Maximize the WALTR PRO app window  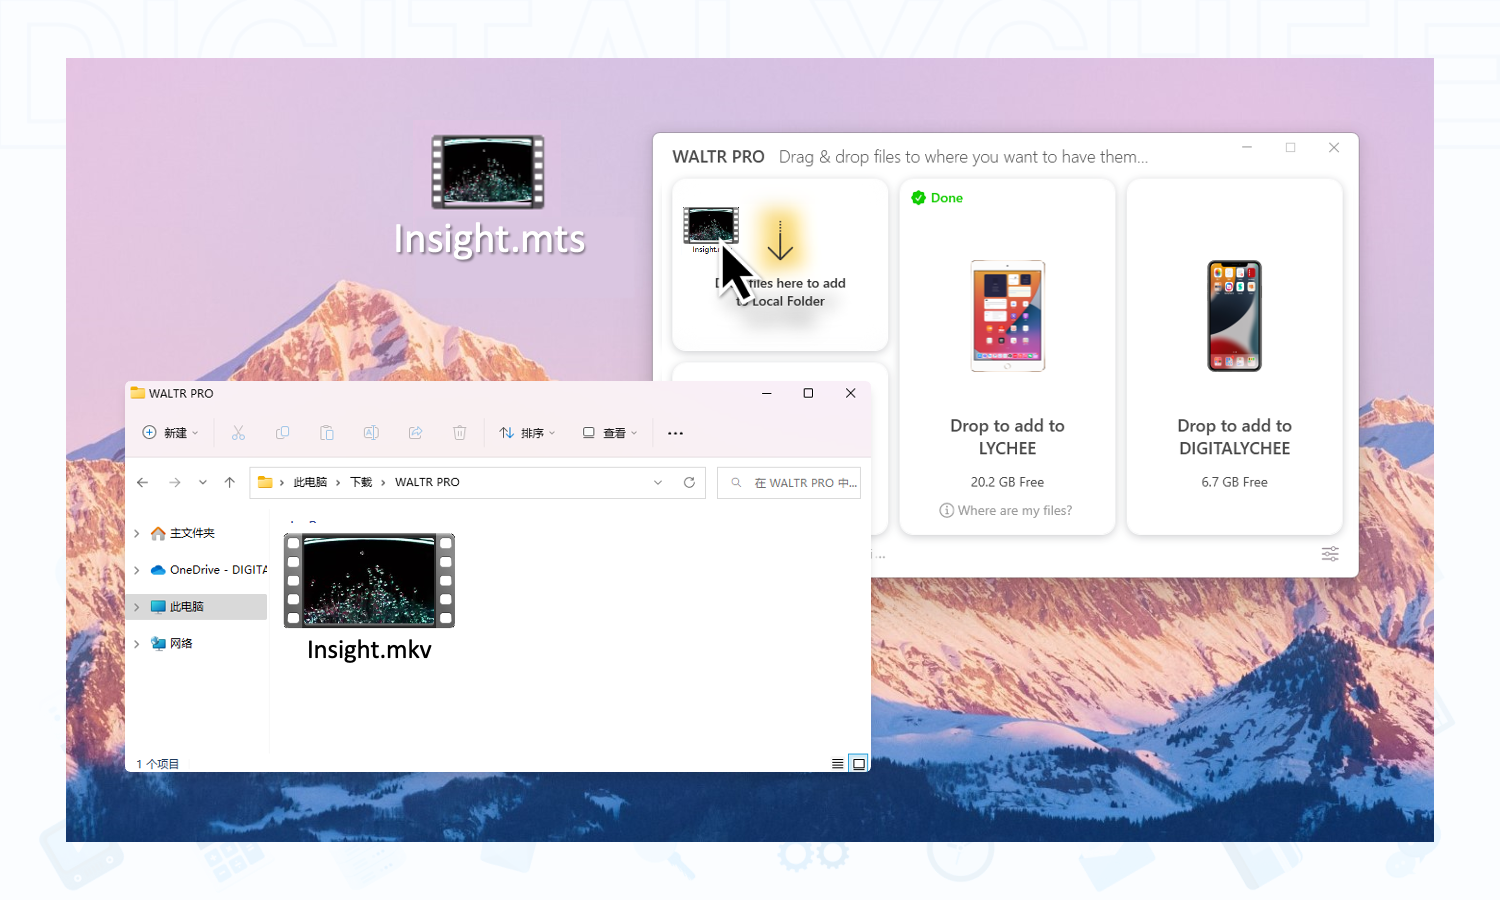(x=1290, y=147)
